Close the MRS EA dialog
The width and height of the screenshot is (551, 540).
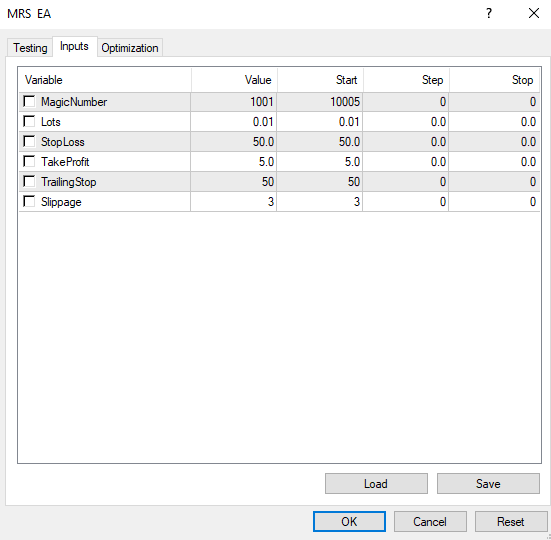click(x=534, y=13)
